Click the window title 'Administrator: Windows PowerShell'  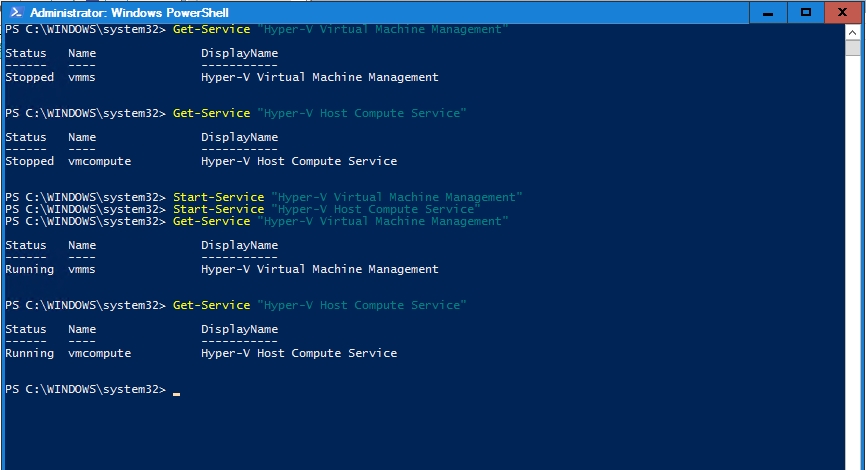(129, 12)
